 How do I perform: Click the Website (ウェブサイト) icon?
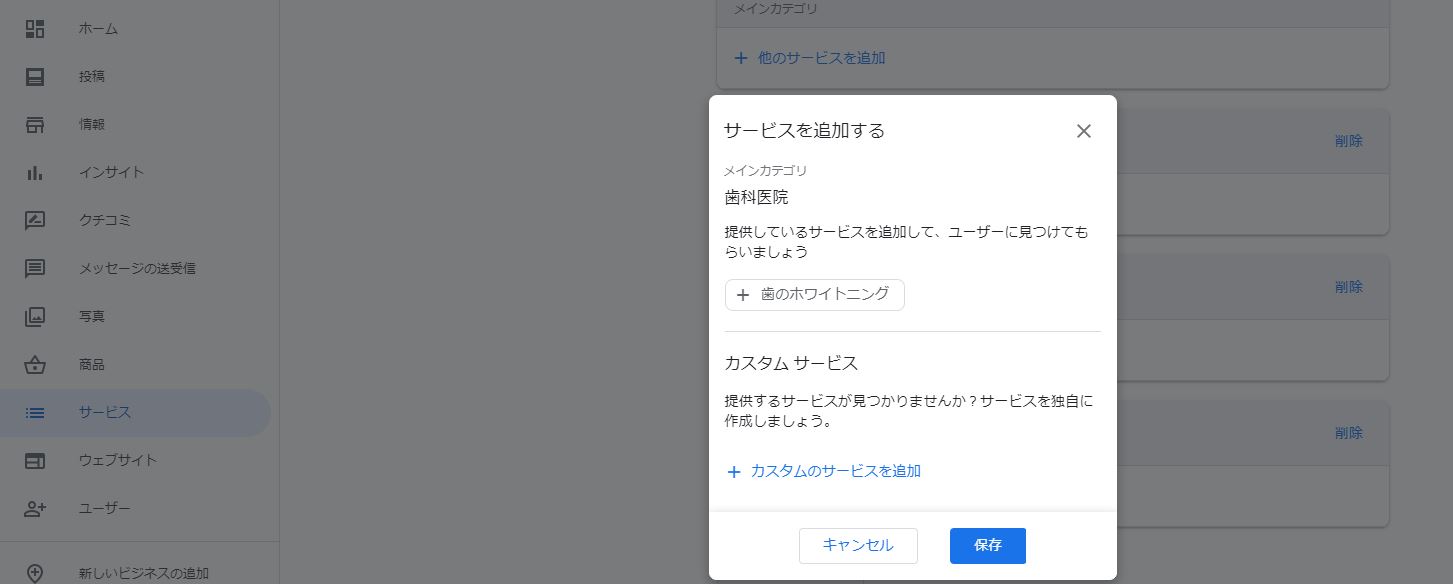[35, 460]
